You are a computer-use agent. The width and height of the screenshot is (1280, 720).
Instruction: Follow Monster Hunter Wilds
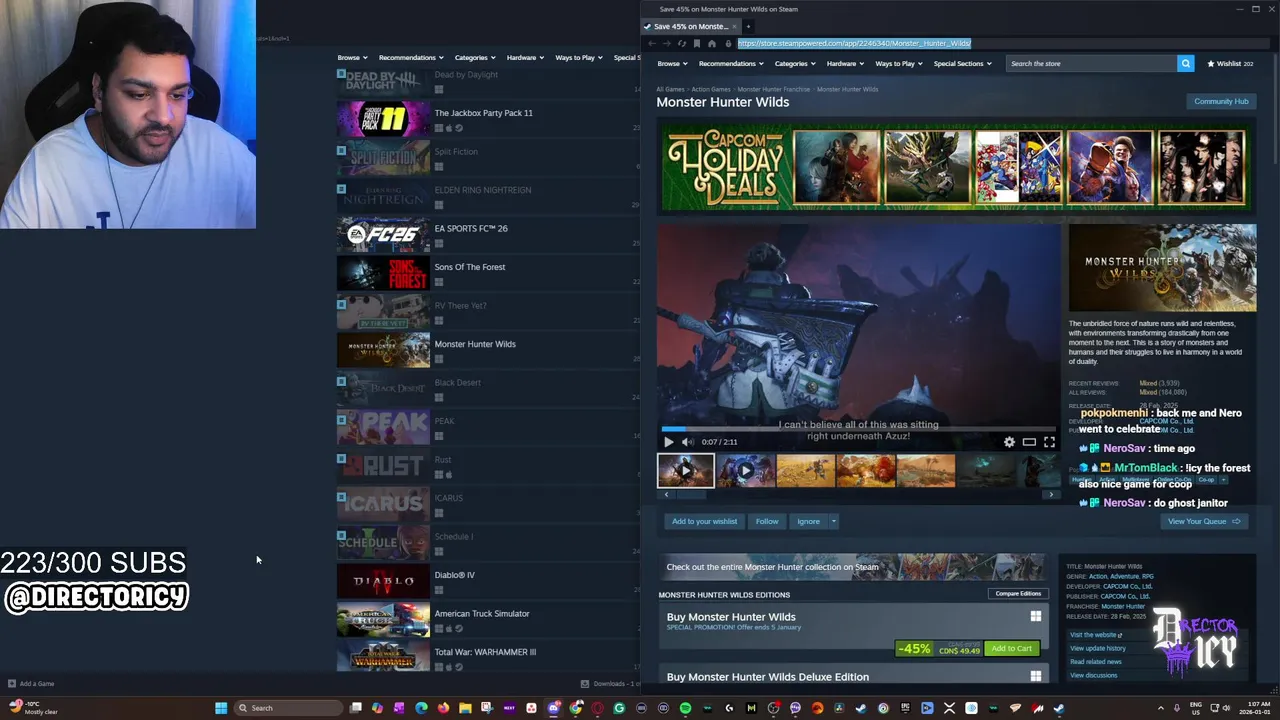(x=767, y=521)
